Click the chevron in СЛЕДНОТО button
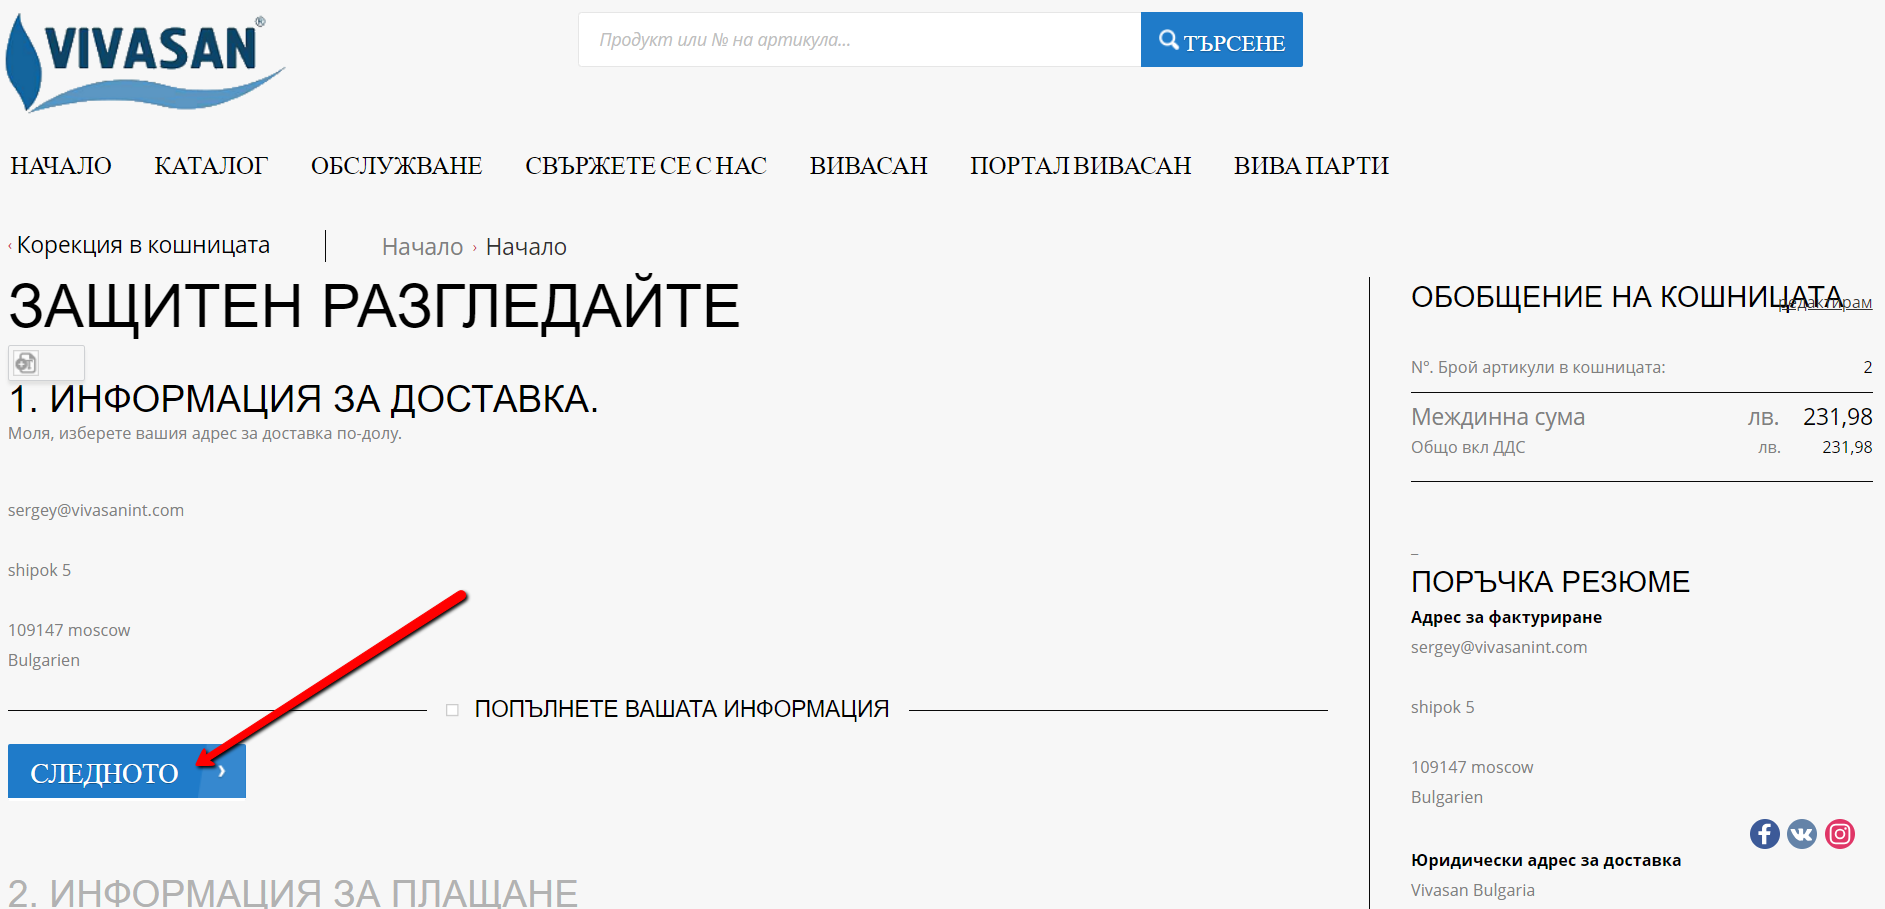This screenshot has width=1885, height=909. (x=222, y=771)
